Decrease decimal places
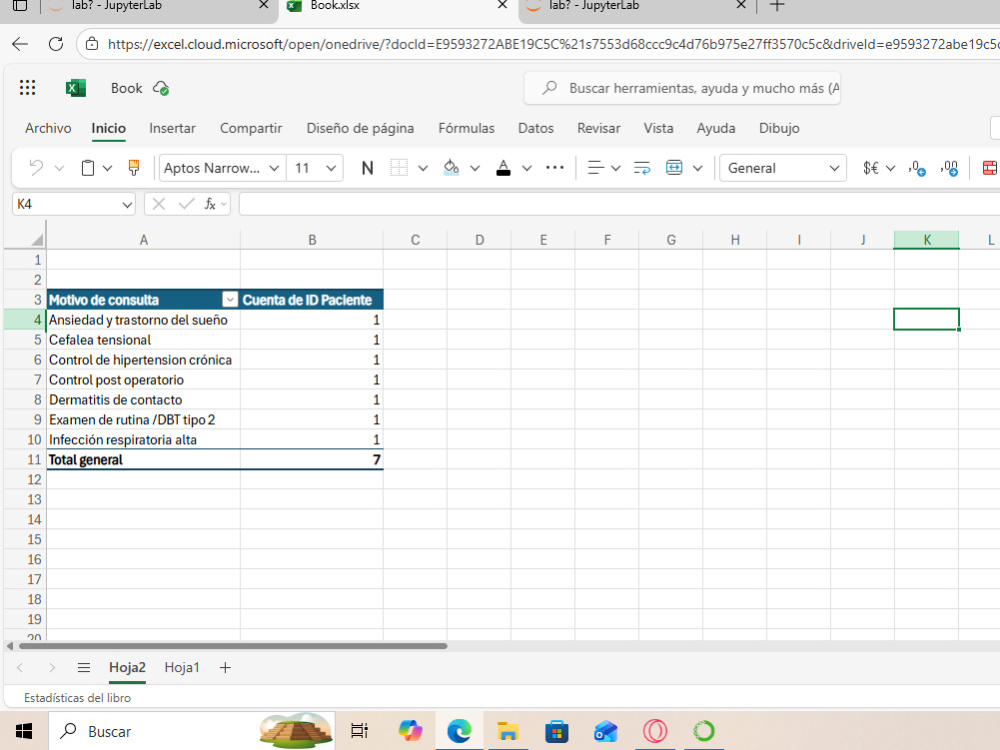1000x750 pixels. pyautogui.click(x=917, y=168)
